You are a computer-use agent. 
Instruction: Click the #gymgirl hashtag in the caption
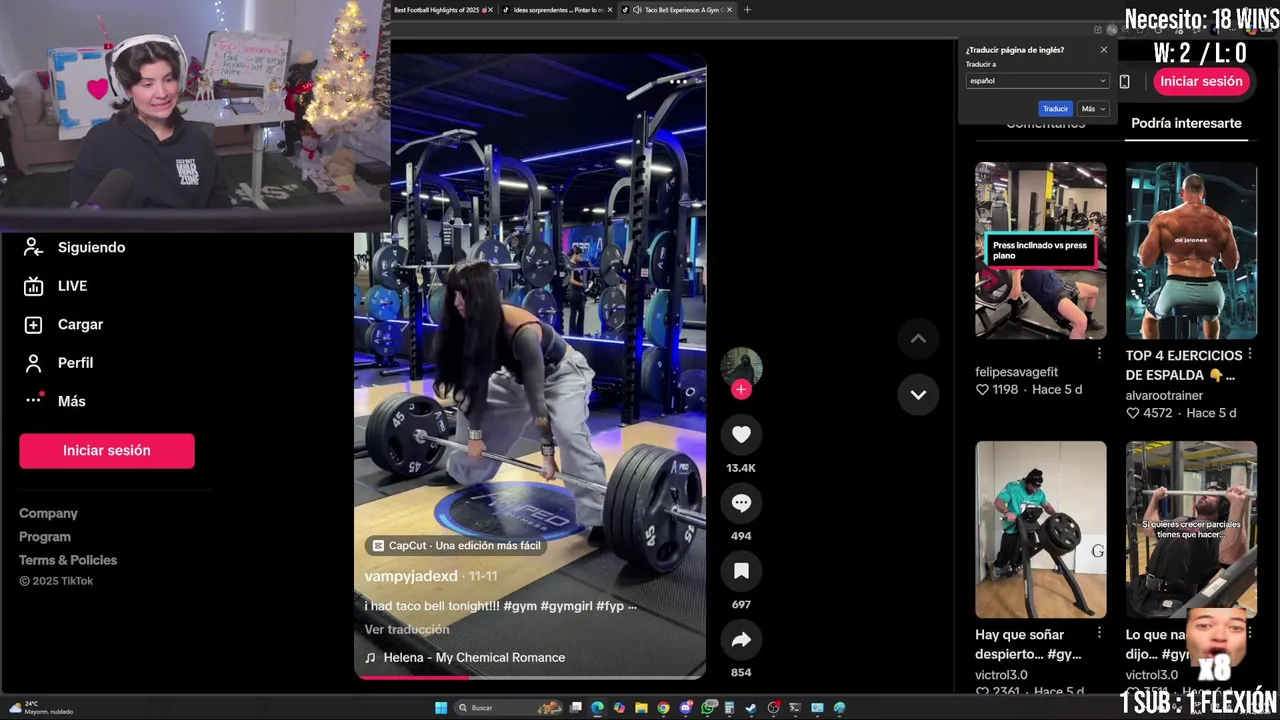pyautogui.click(x=567, y=606)
